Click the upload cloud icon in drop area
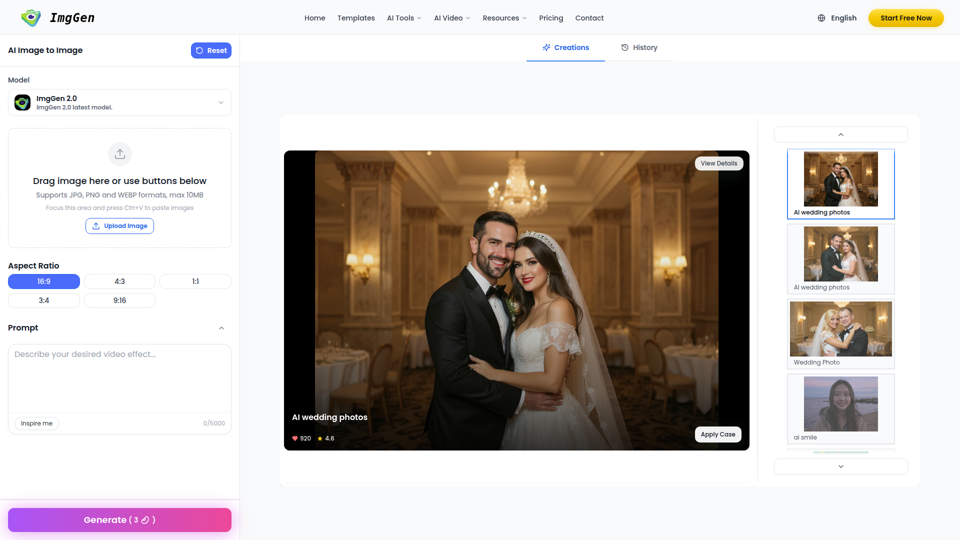 coord(120,154)
